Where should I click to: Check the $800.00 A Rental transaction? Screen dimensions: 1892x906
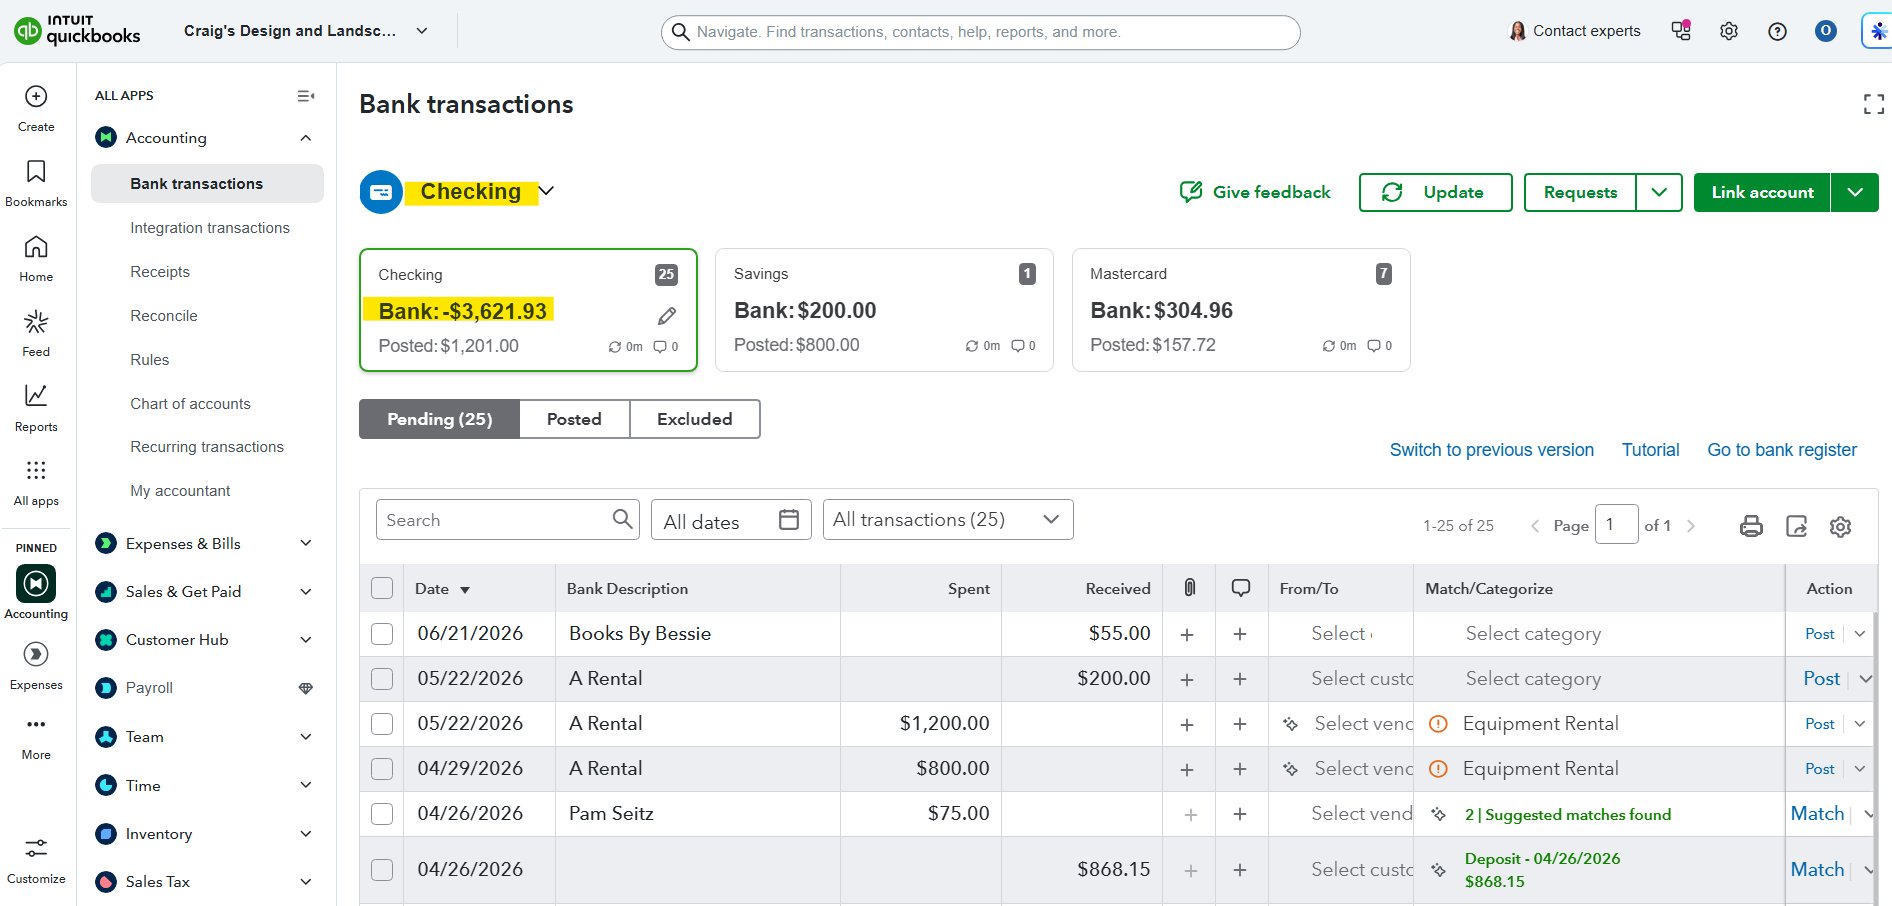[x=382, y=769]
